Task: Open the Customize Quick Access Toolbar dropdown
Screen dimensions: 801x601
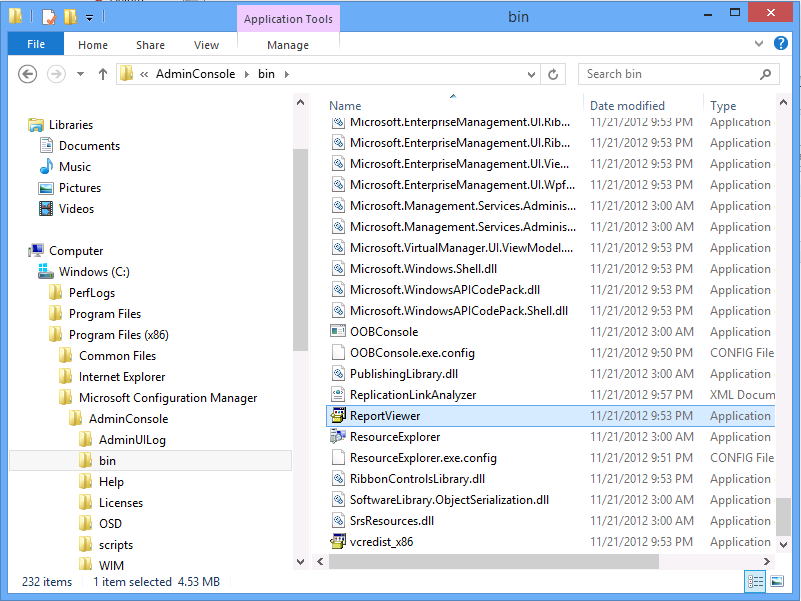Action: (89, 18)
